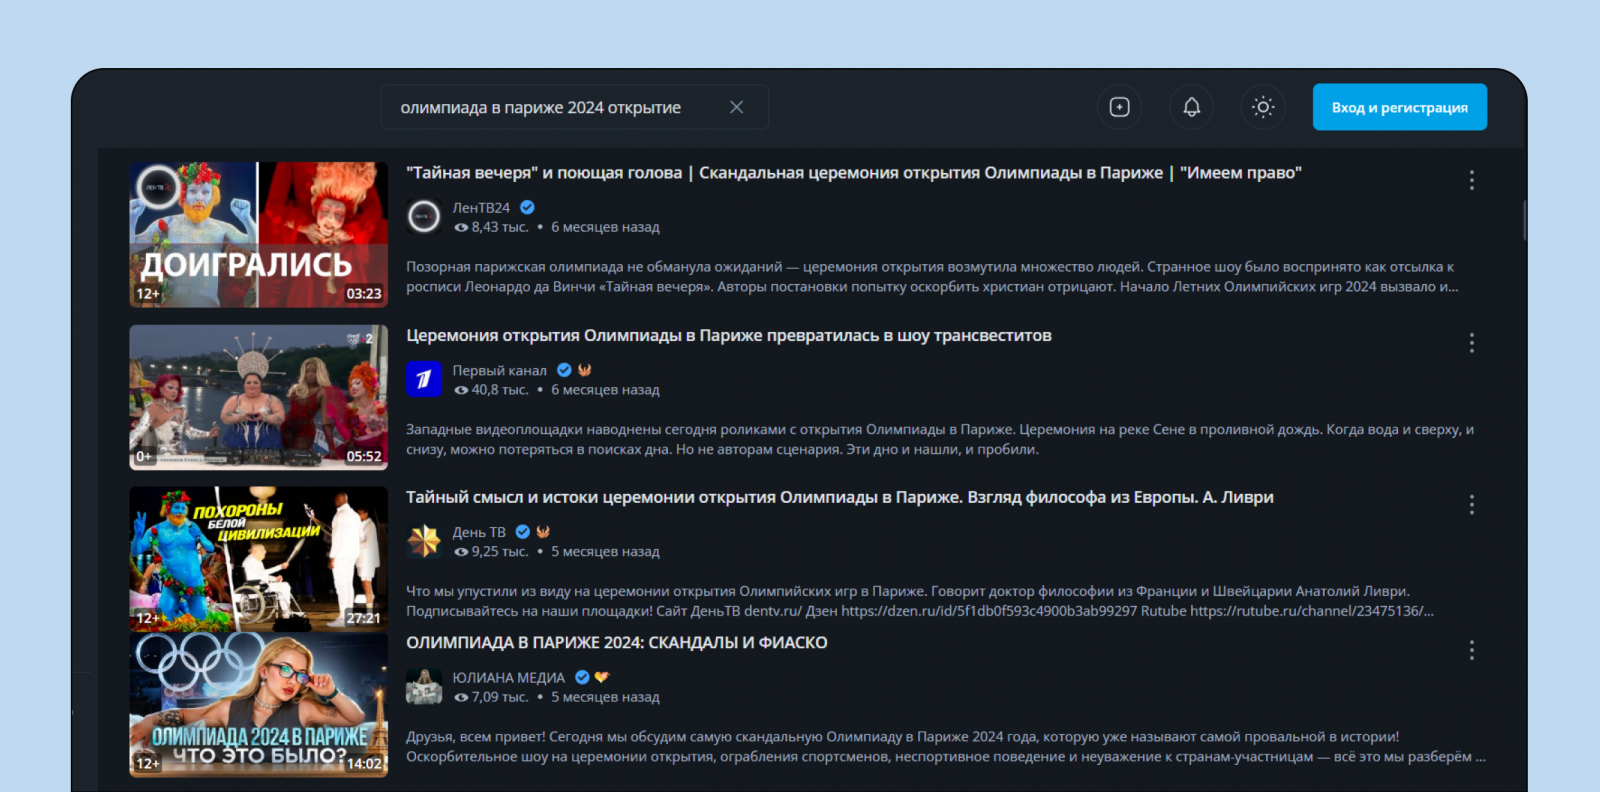This screenshot has width=1600, height=792.
Task: Click the 'Вход и регистрация' button
Action: pos(1399,107)
